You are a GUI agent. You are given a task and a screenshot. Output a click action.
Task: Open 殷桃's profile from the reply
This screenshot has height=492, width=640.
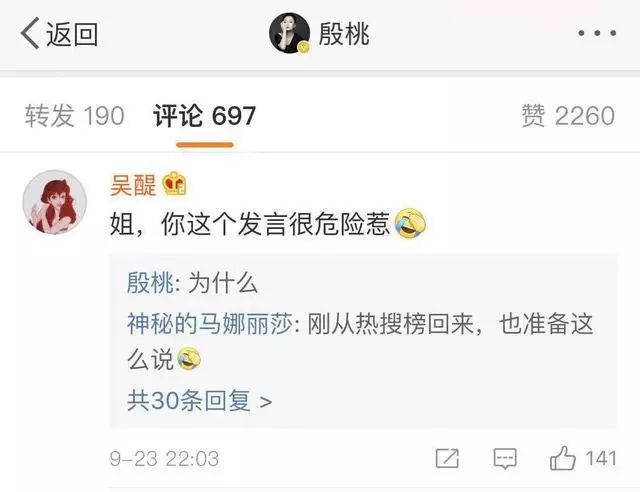[151, 283]
